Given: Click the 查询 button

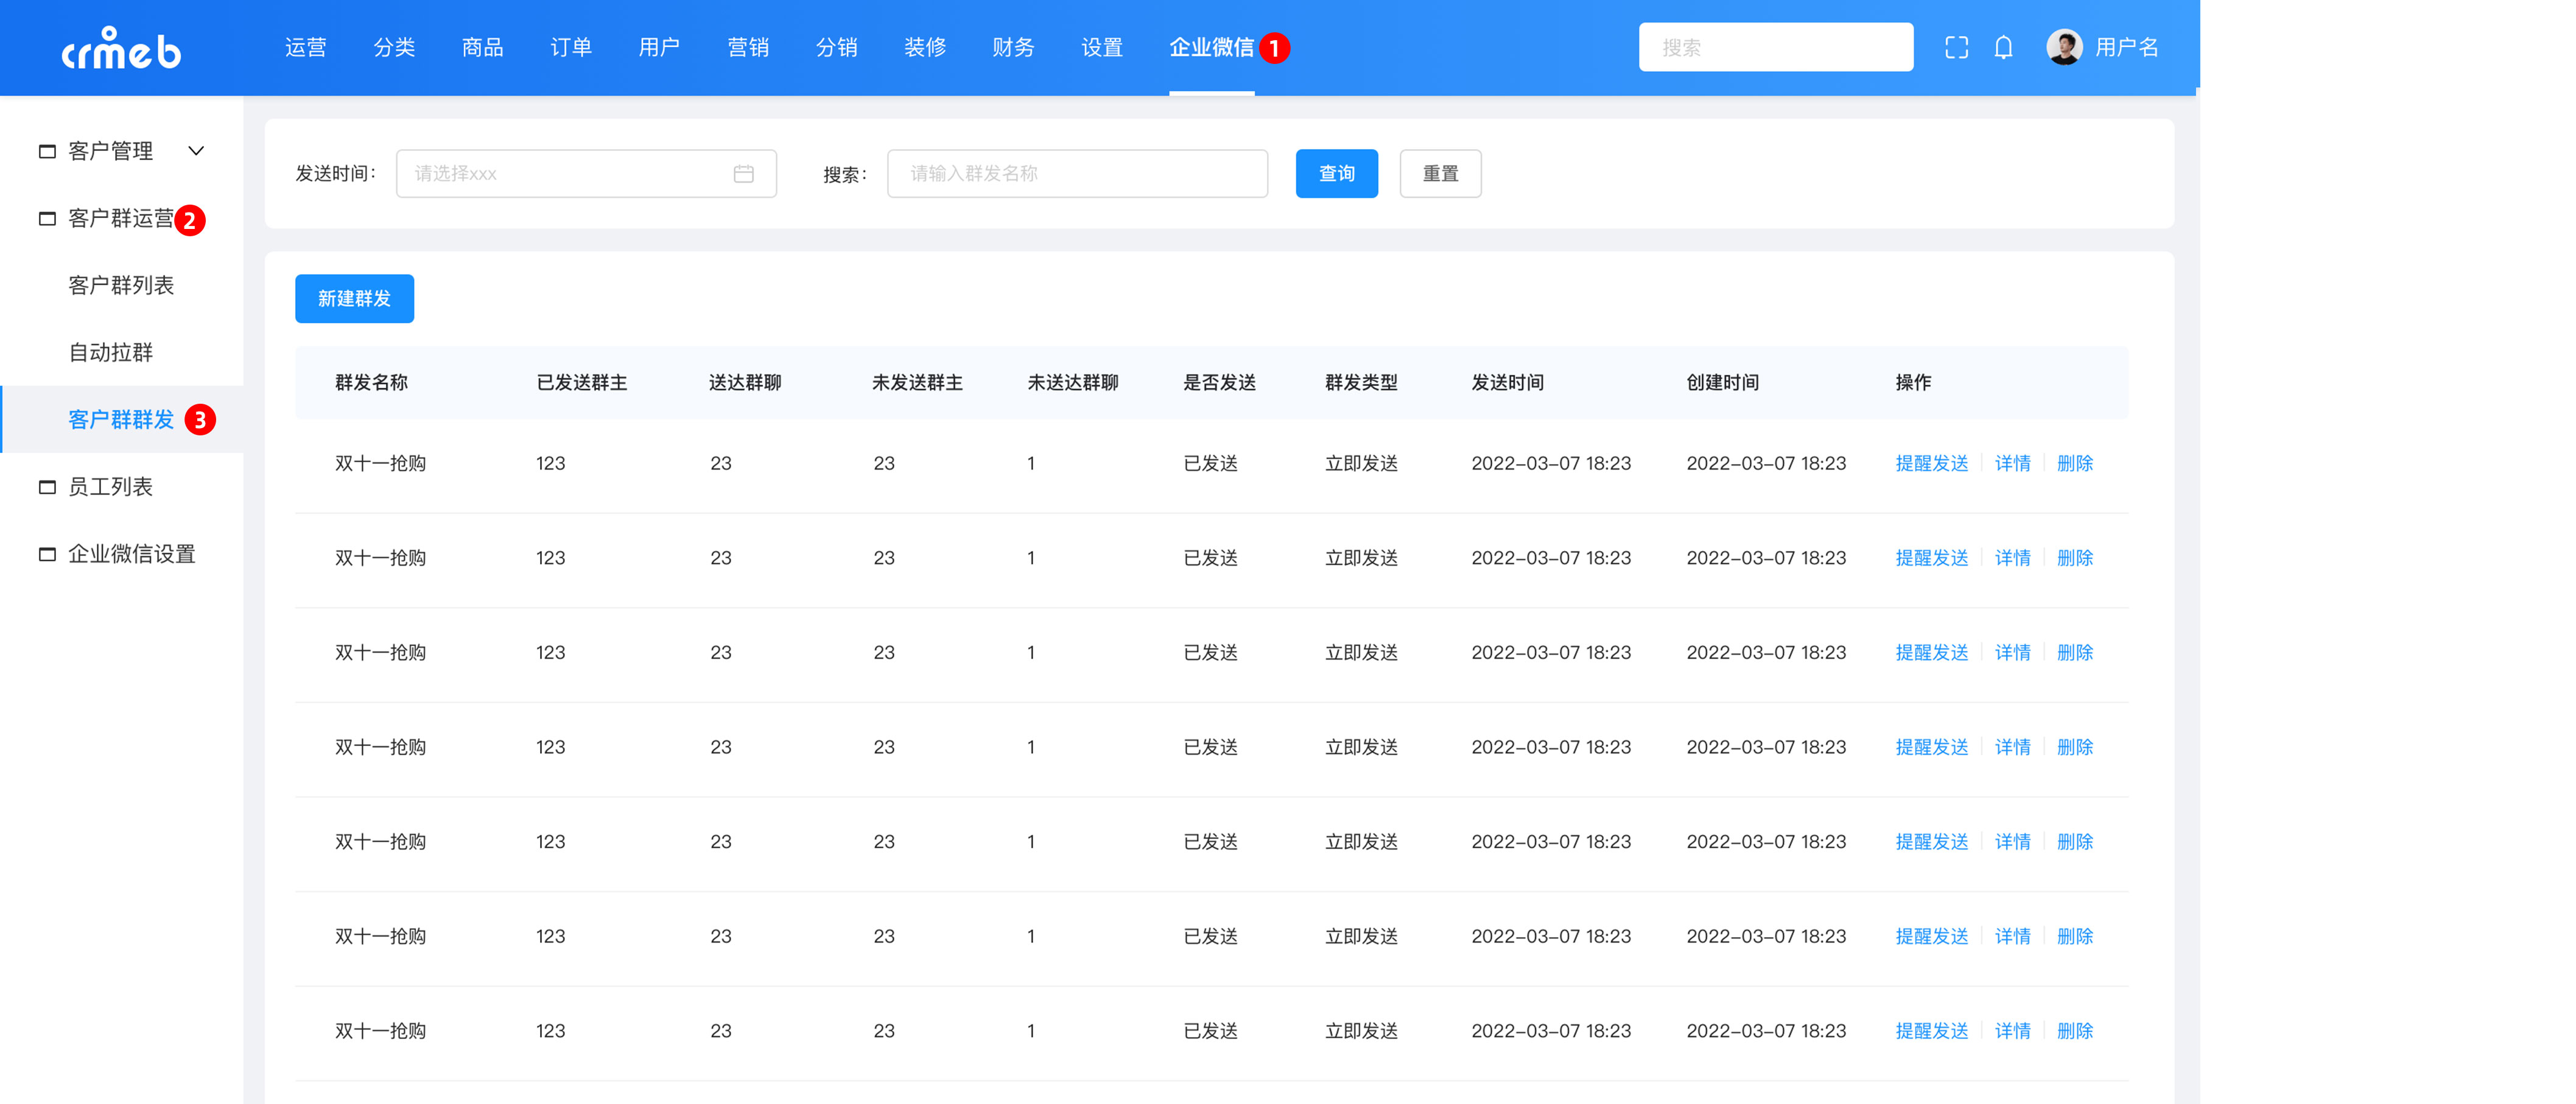Looking at the screenshot, I should point(1336,174).
